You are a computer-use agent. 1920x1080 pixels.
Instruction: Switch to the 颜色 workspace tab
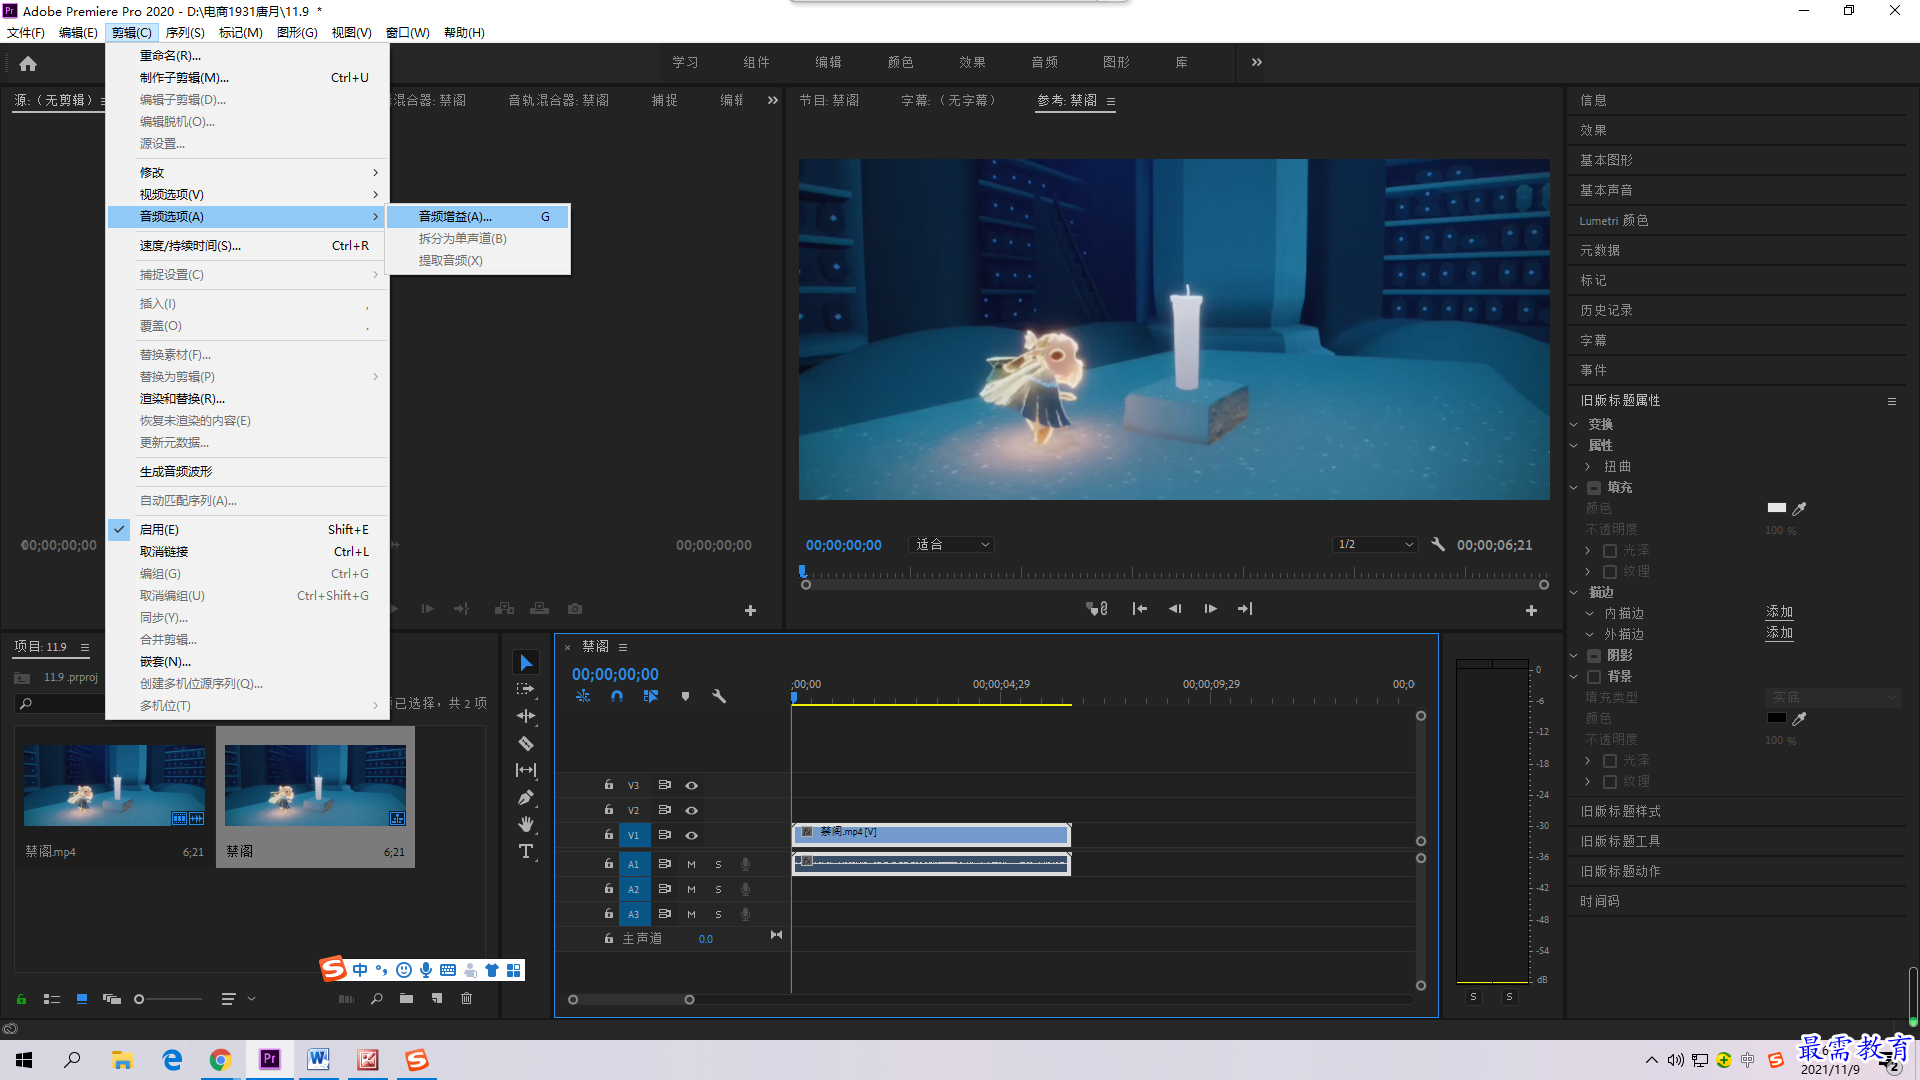pos(900,62)
